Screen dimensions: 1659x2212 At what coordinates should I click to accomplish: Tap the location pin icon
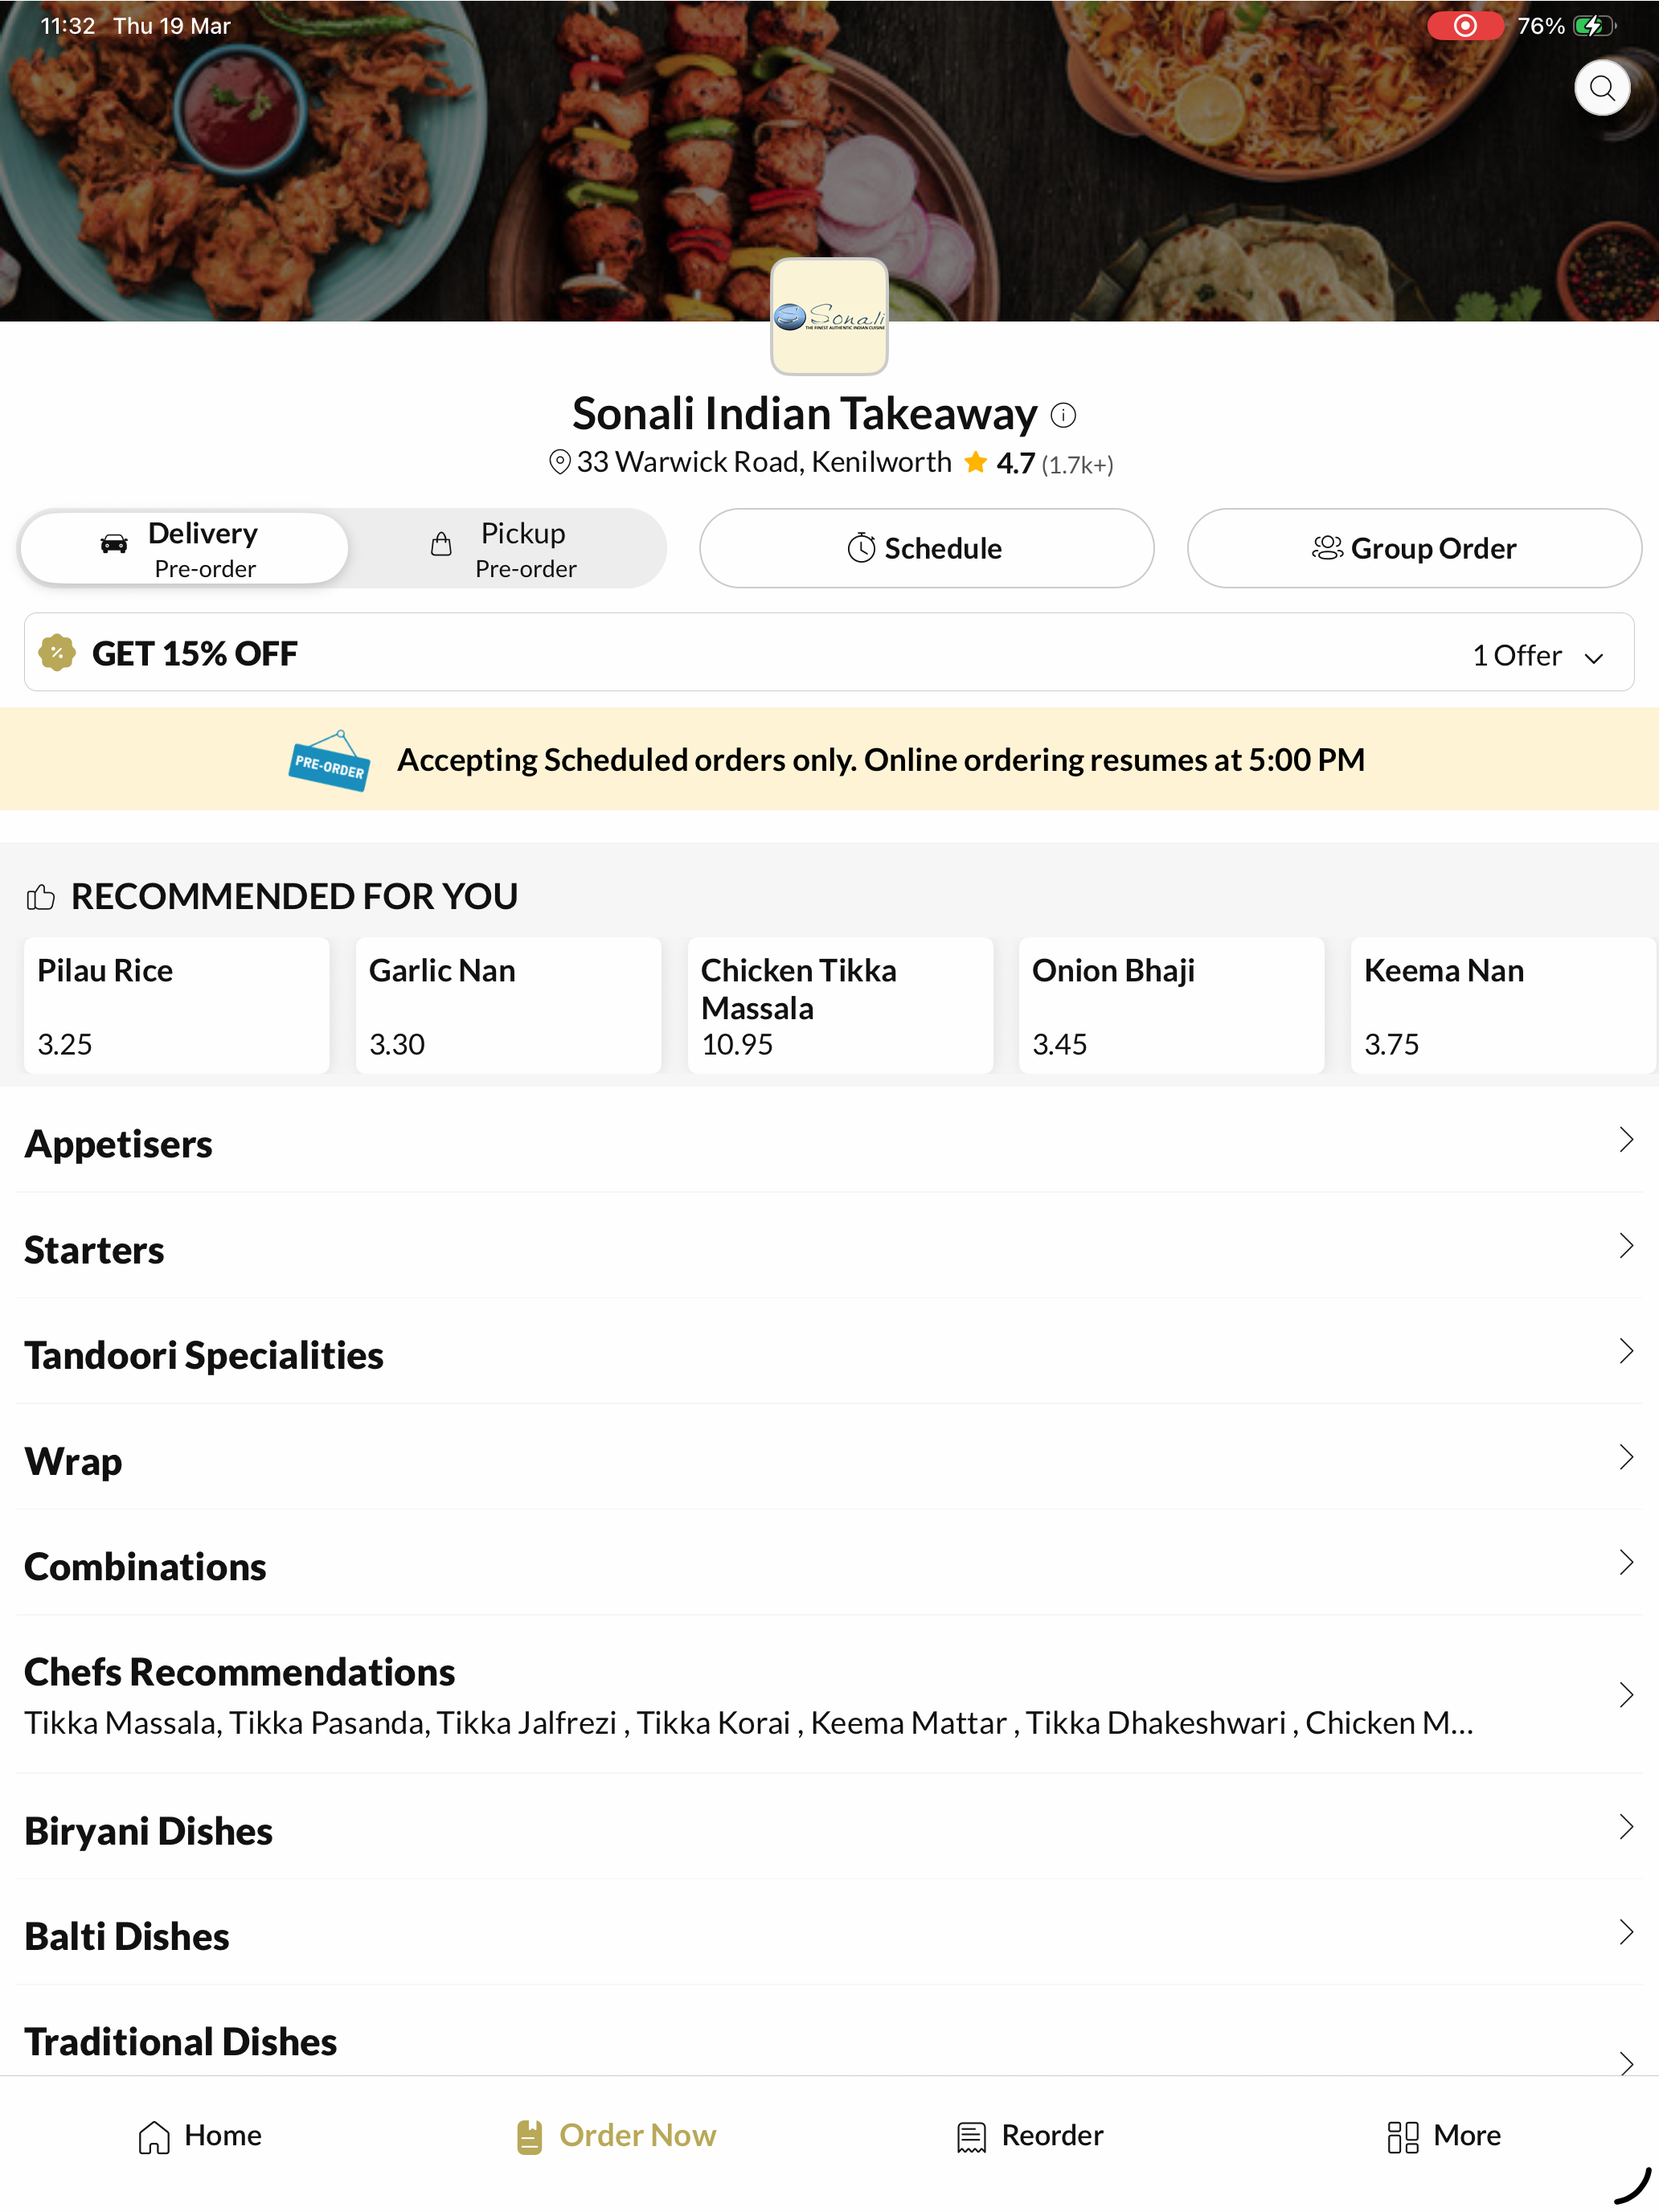pyautogui.click(x=559, y=462)
